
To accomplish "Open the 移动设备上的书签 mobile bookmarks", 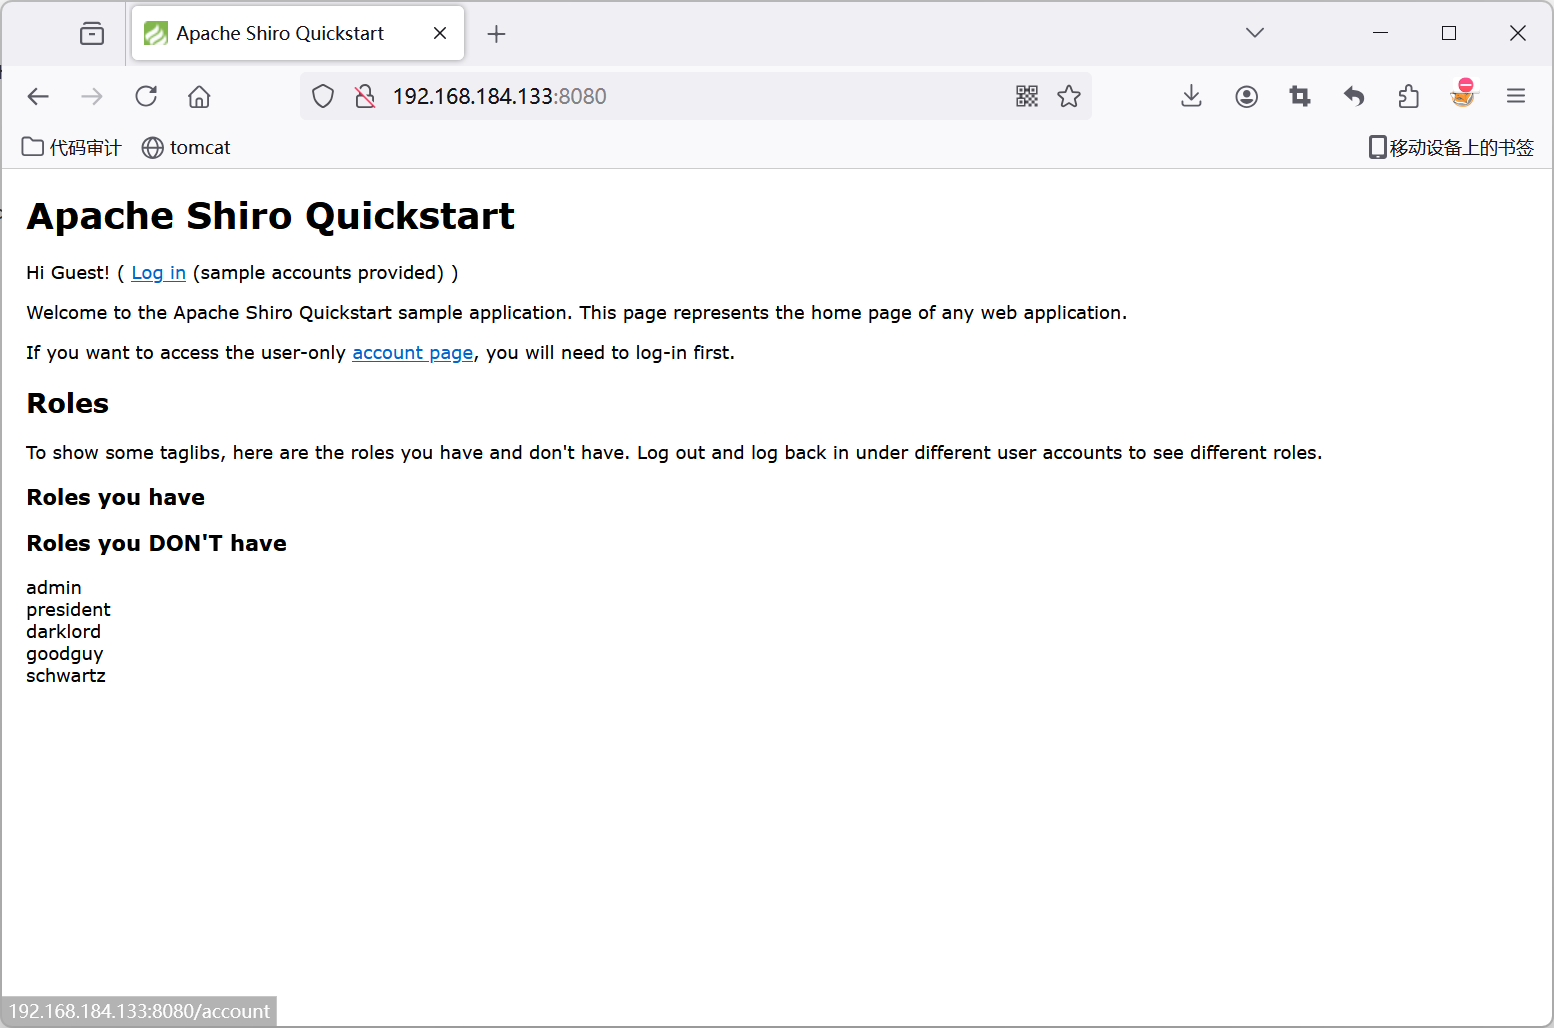I will coord(1451,148).
